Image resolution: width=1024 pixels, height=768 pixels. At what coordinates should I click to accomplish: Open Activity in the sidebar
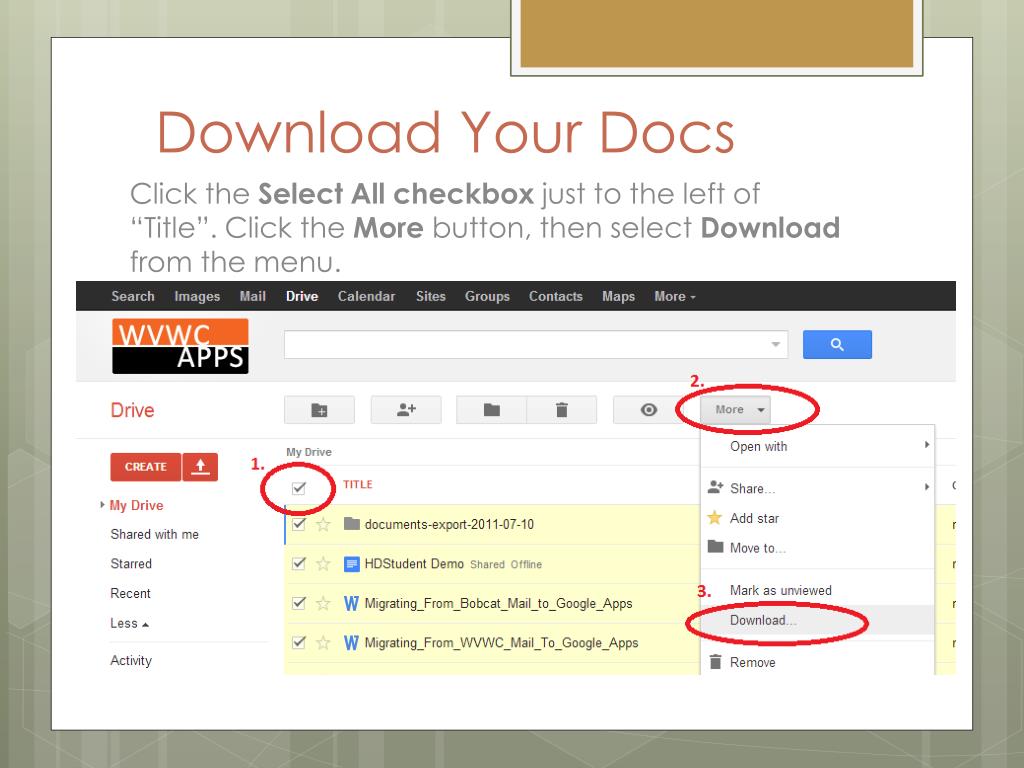(x=131, y=661)
